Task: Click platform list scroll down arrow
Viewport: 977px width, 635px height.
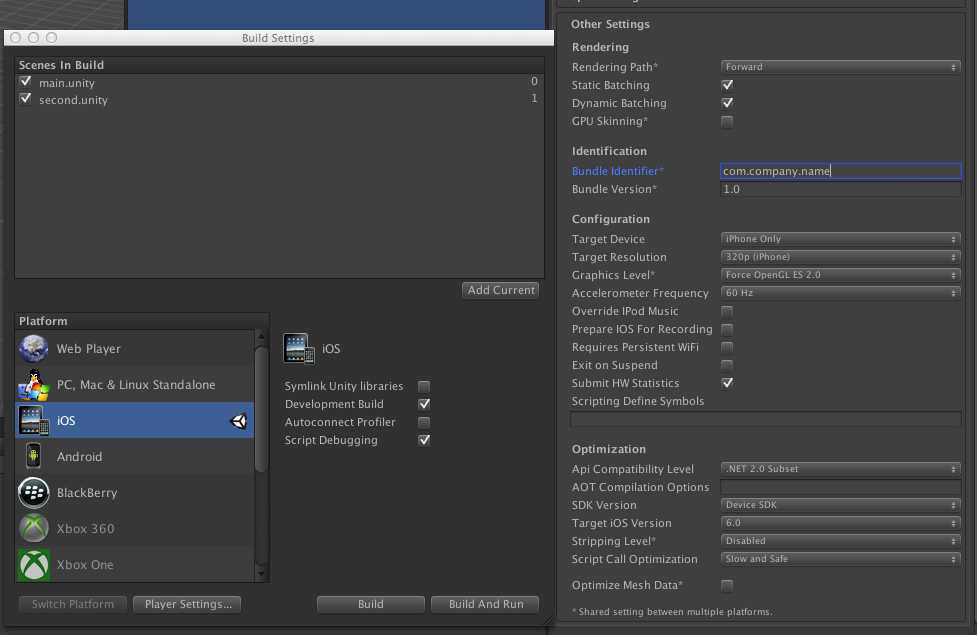Action: [x=262, y=573]
